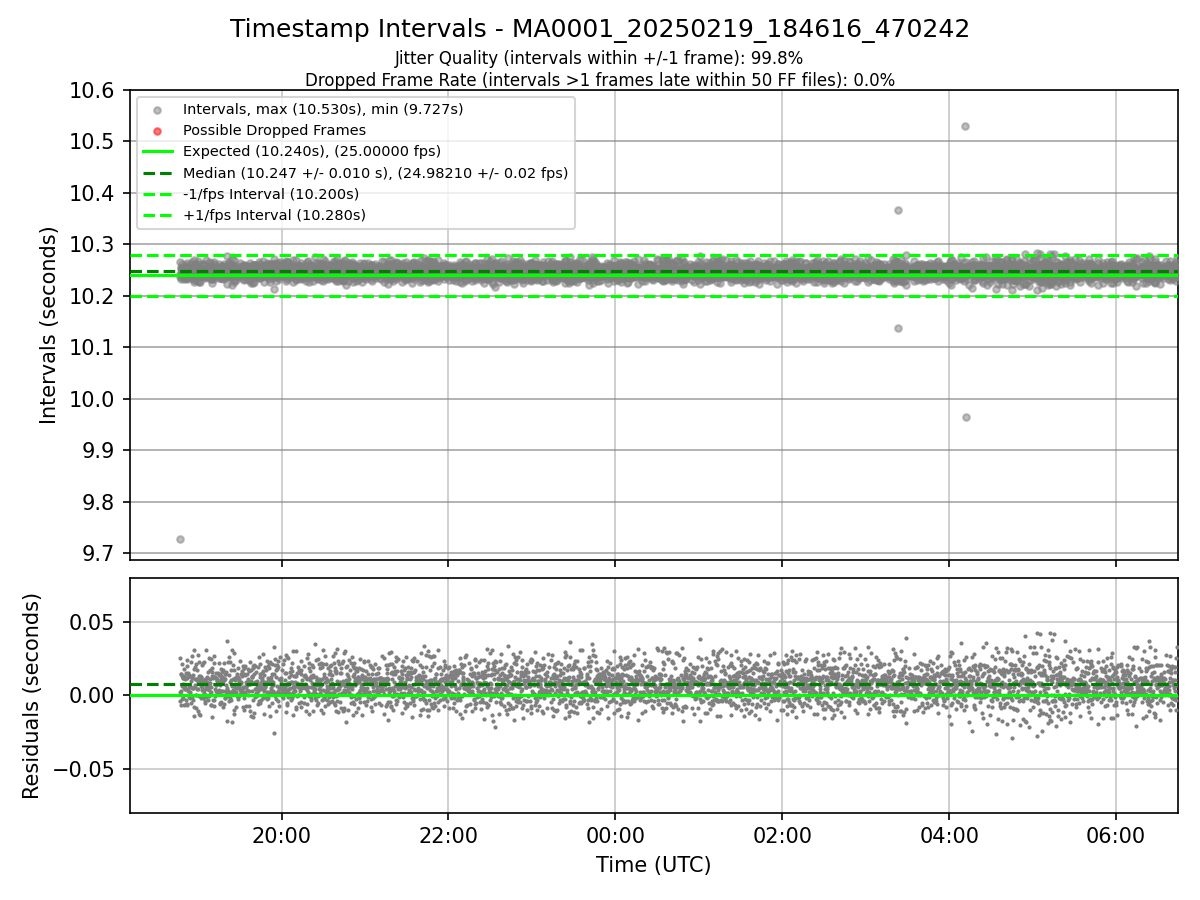Image resolution: width=1200 pixels, height=900 pixels.
Task: Click the 'Residuals (seconds)' y-axis label
Action: tap(32, 696)
